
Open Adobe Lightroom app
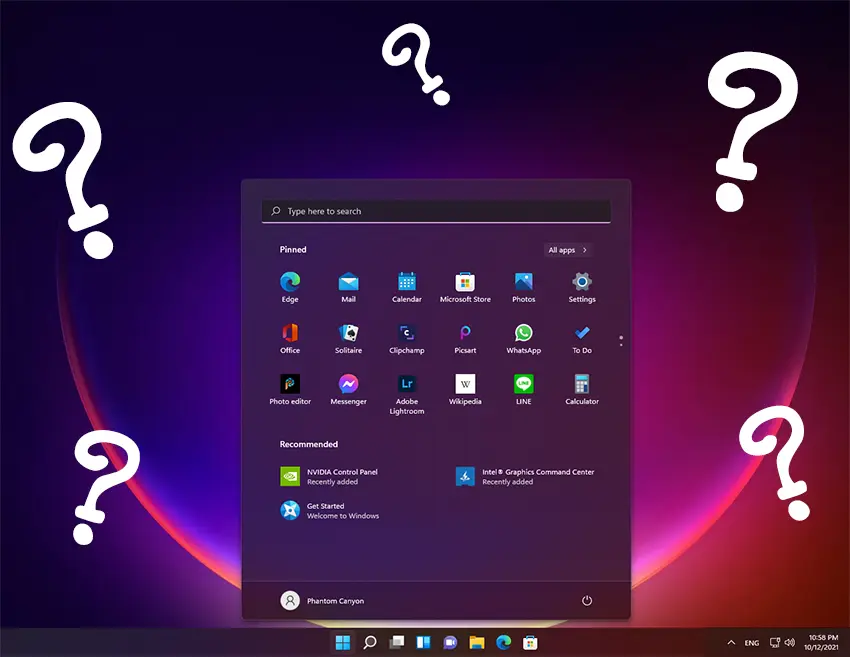(407, 384)
